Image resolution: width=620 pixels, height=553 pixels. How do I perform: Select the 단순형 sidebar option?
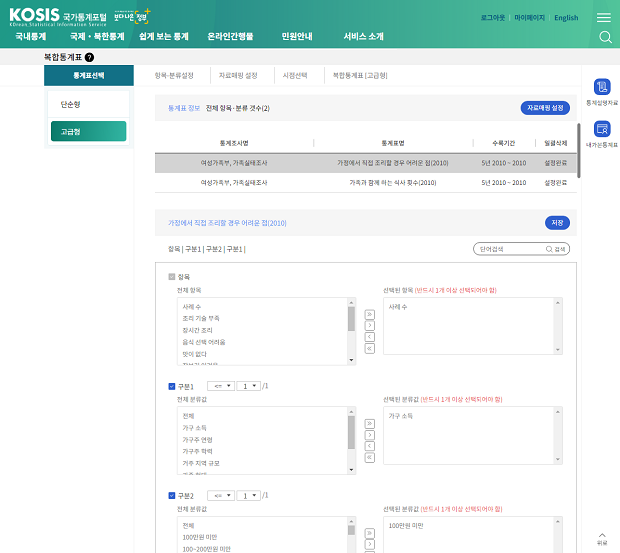[89, 104]
